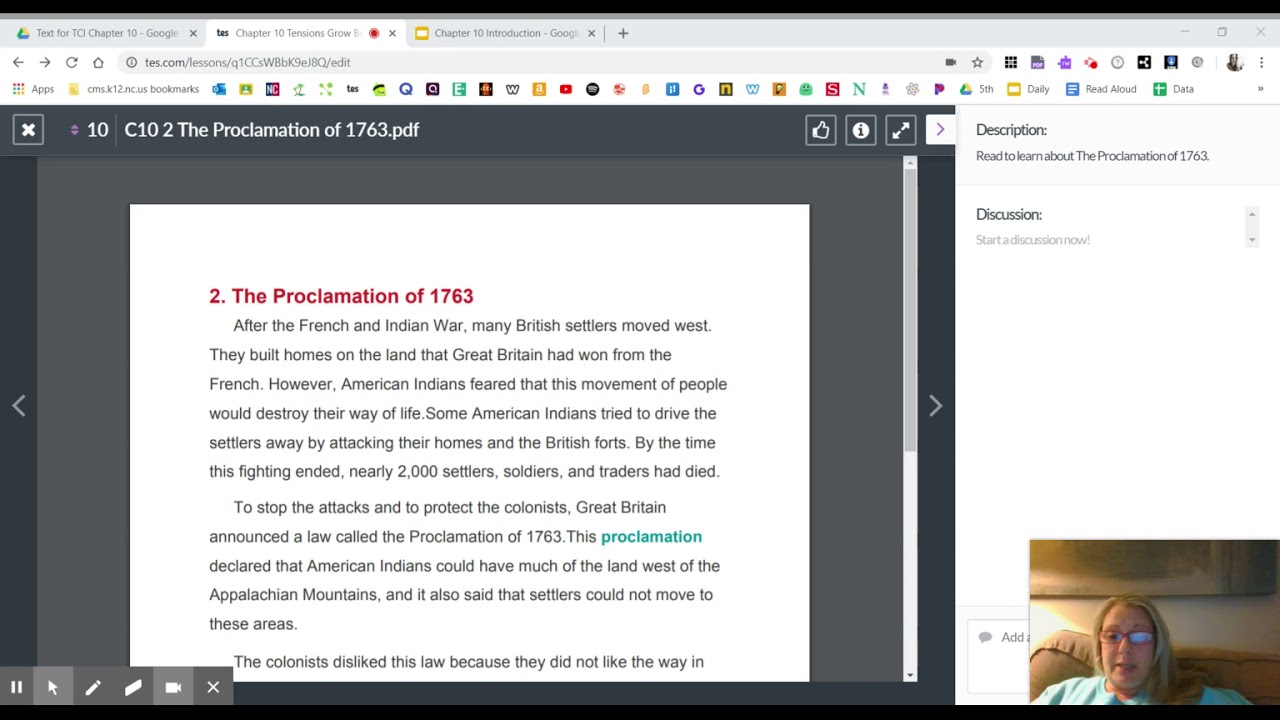Click the browser home button
1280x720 pixels.
[x=98, y=62]
